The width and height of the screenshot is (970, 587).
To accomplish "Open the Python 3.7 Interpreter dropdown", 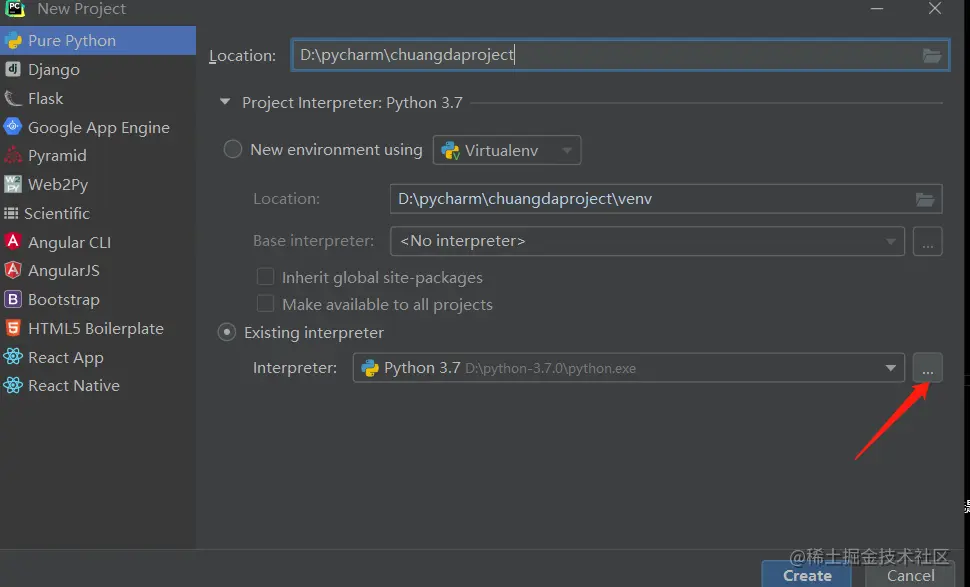I will coord(889,368).
